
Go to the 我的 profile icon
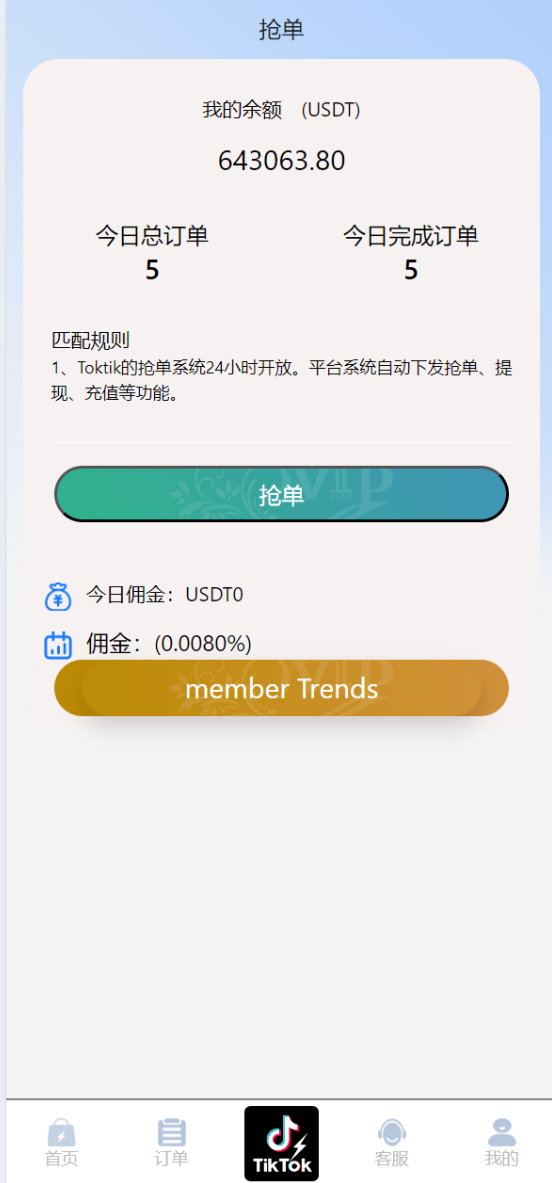coord(501,1132)
